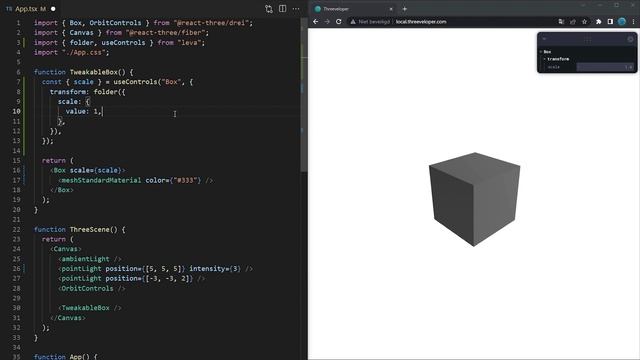
Task: Click the not-secure warning icon in address bar
Action: tap(353, 22)
